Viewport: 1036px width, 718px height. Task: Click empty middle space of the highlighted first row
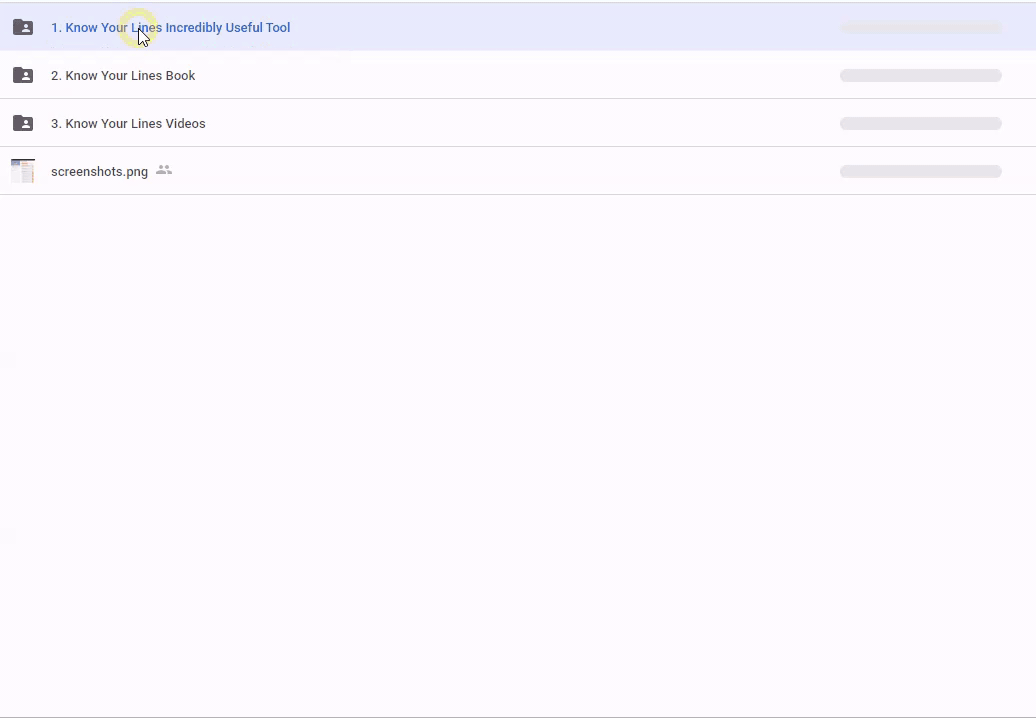(560, 27)
